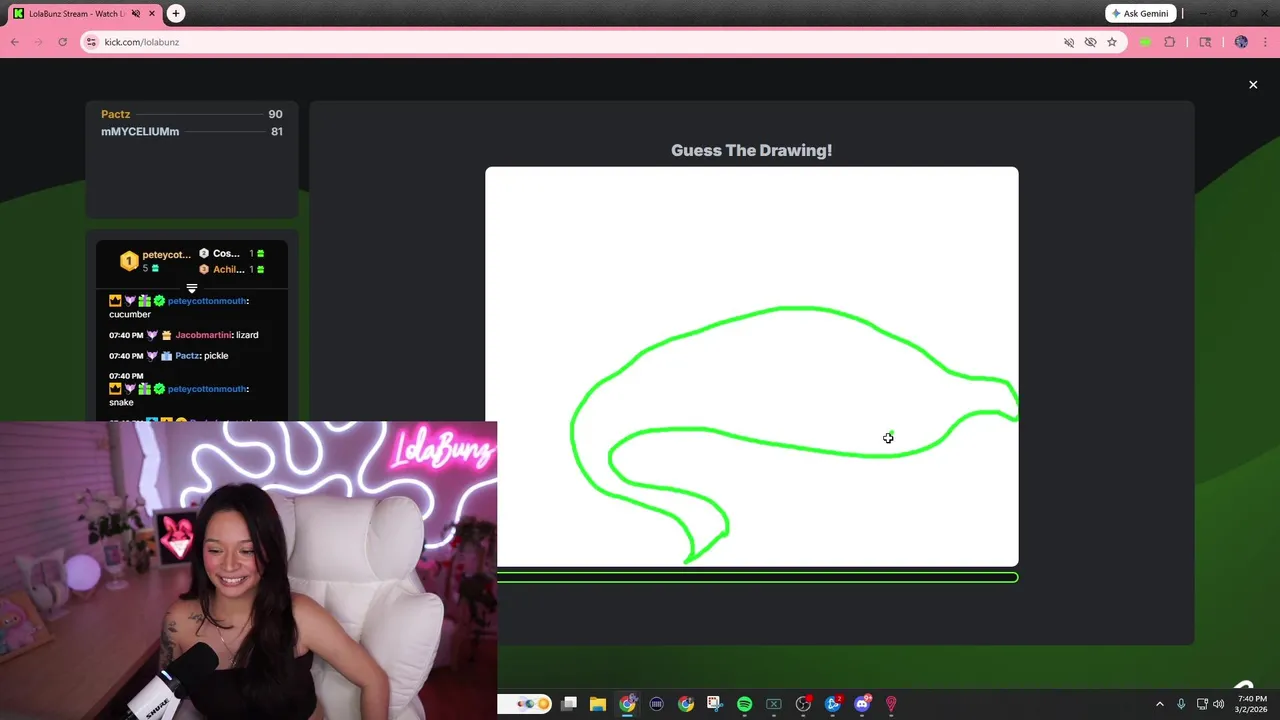Open Discord from the taskbar
This screenshot has width=1280, height=720.
(862, 704)
